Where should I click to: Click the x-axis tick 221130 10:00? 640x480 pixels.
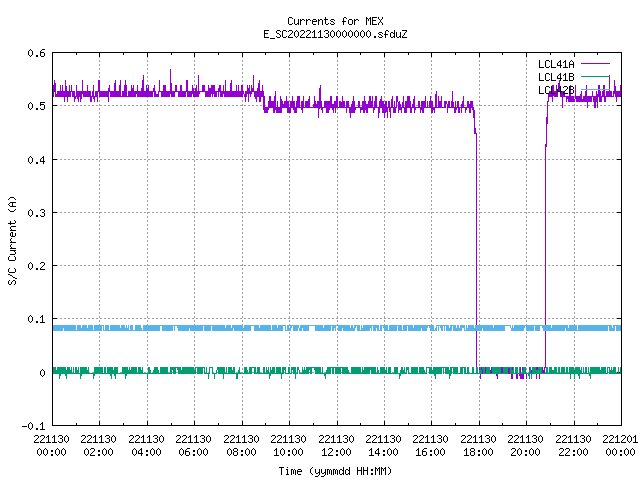pos(289,445)
